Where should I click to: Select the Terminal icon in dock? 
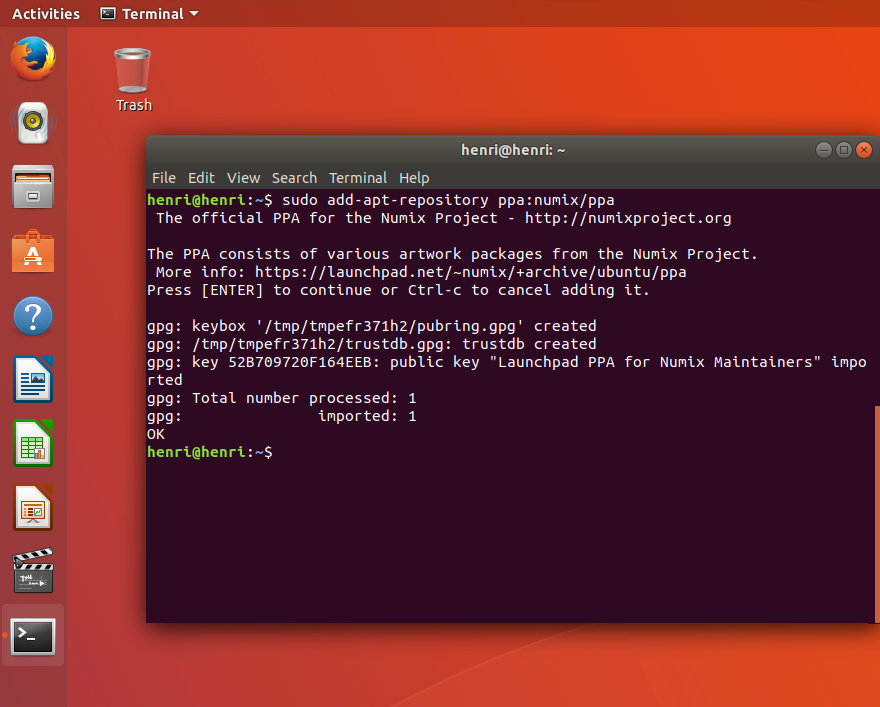point(33,636)
